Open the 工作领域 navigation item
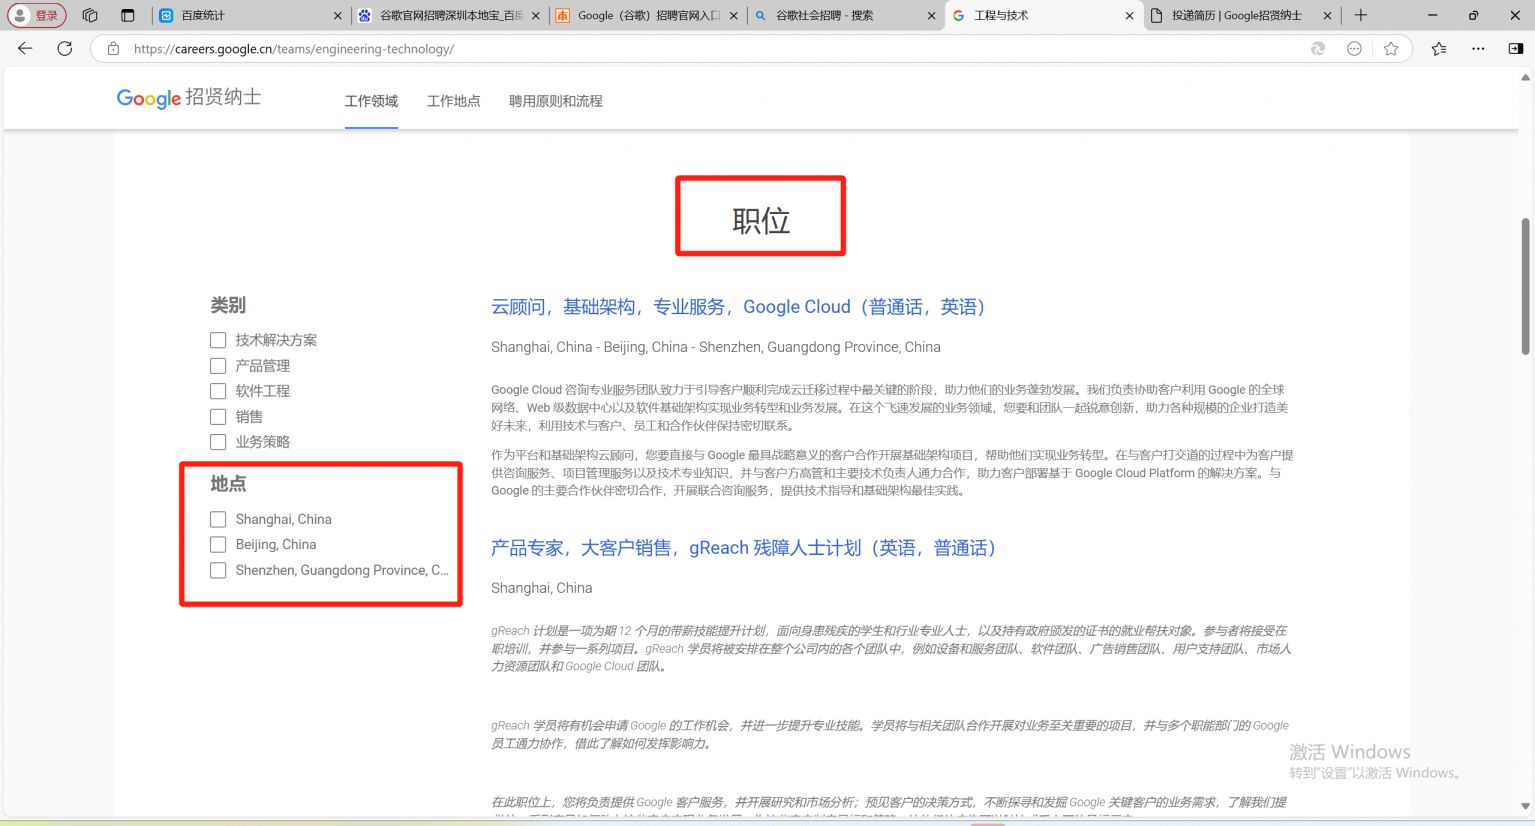 tap(371, 101)
